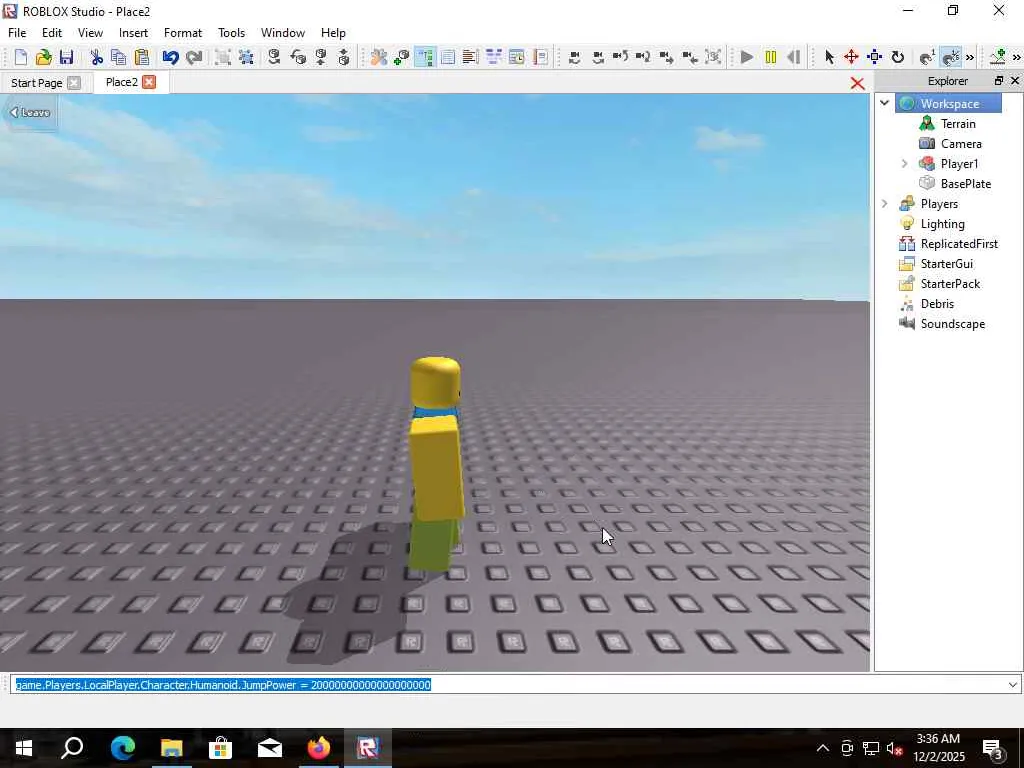The width and height of the screenshot is (1024, 768).
Task: Close the Start Page tab
Action: pyautogui.click(x=74, y=83)
